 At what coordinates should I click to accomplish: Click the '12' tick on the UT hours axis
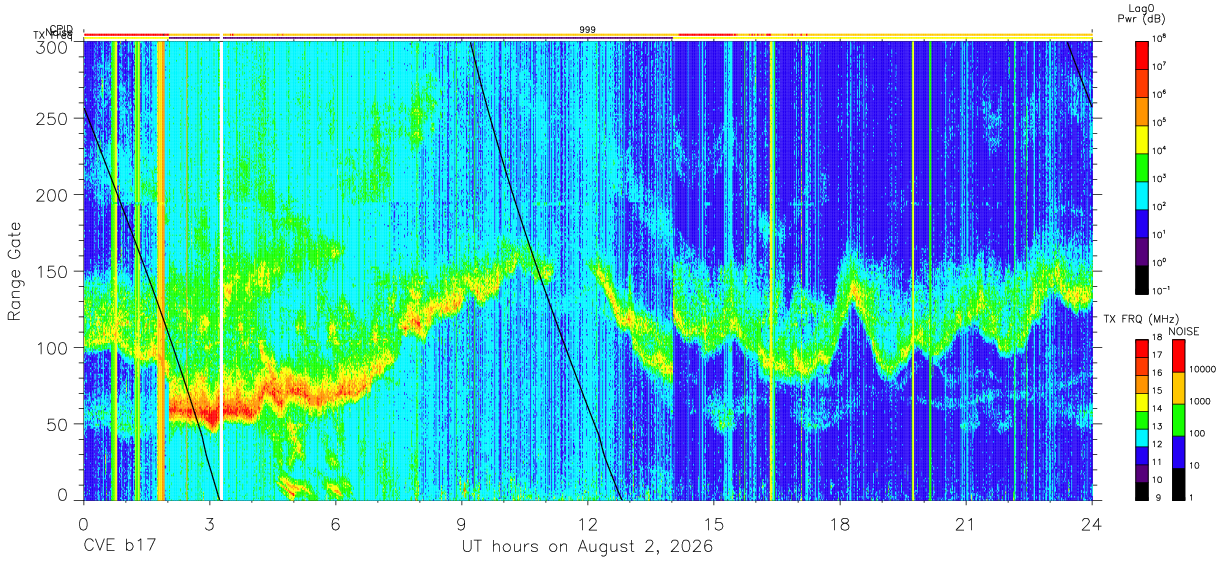588,523
